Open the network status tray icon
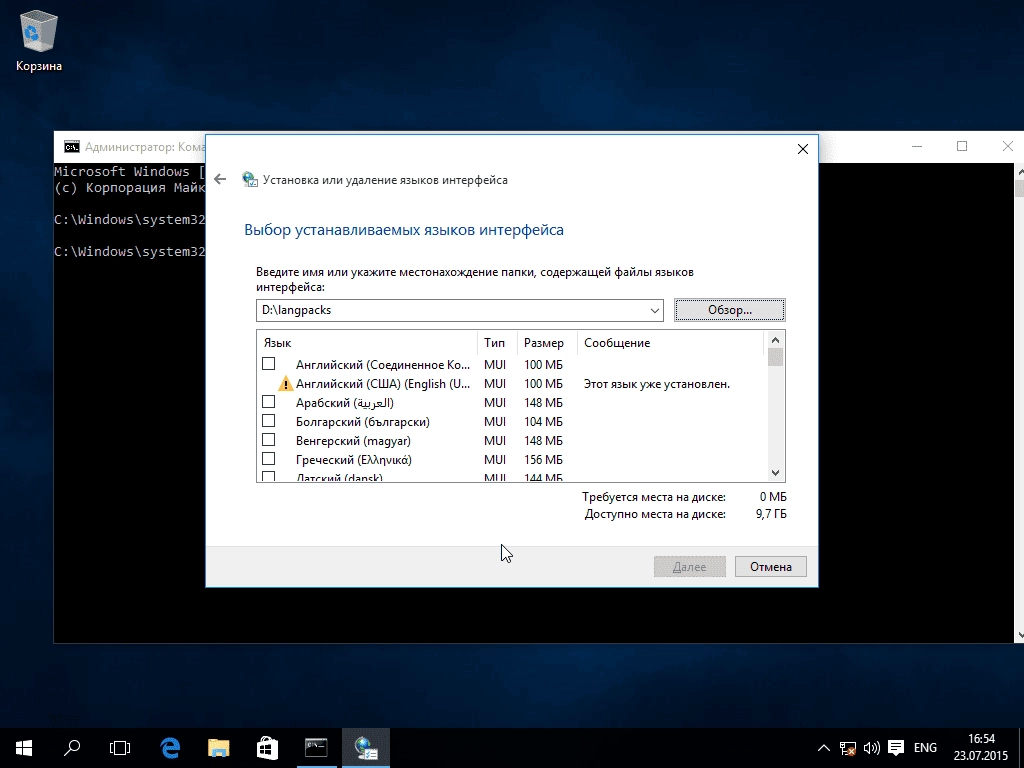The height and width of the screenshot is (768, 1024). point(848,748)
